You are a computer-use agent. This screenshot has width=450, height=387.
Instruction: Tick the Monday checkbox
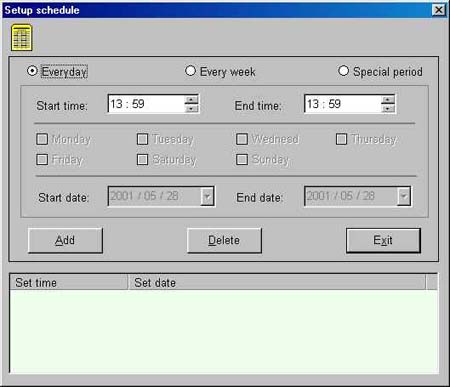click(42, 139)
